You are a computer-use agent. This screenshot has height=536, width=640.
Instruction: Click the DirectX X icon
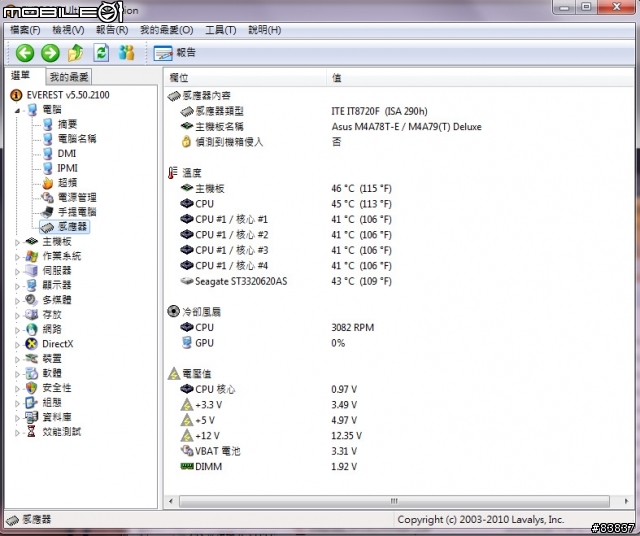(31, 344)
